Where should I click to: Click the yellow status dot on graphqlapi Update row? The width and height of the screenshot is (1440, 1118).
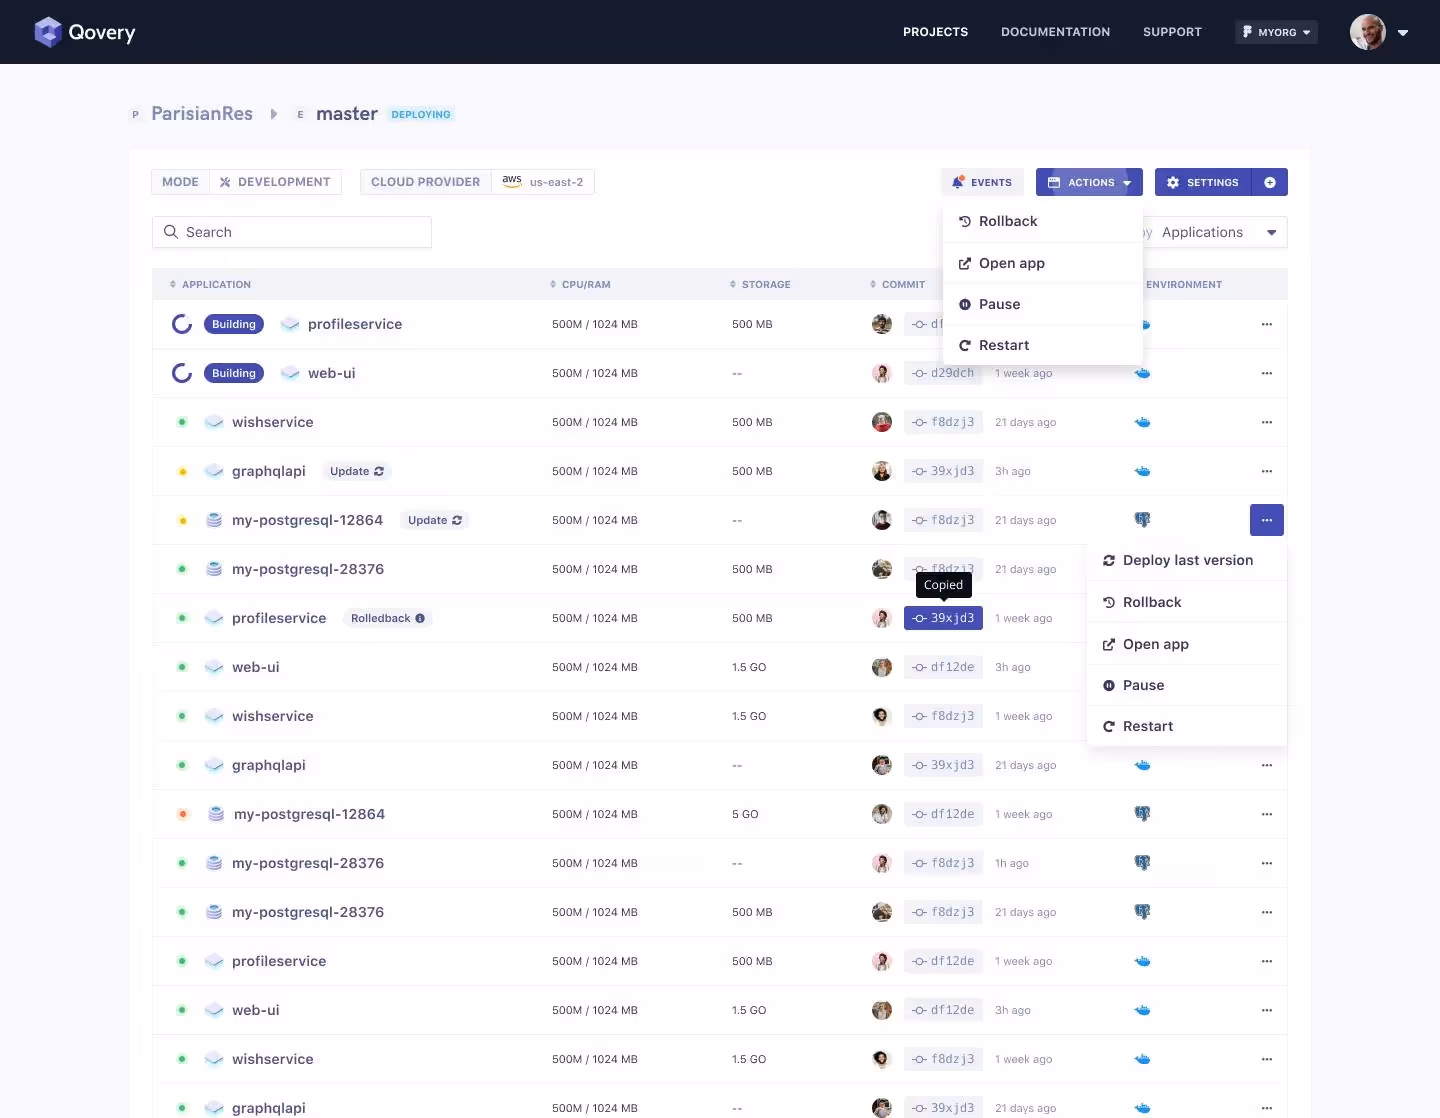tap(182, 471)
